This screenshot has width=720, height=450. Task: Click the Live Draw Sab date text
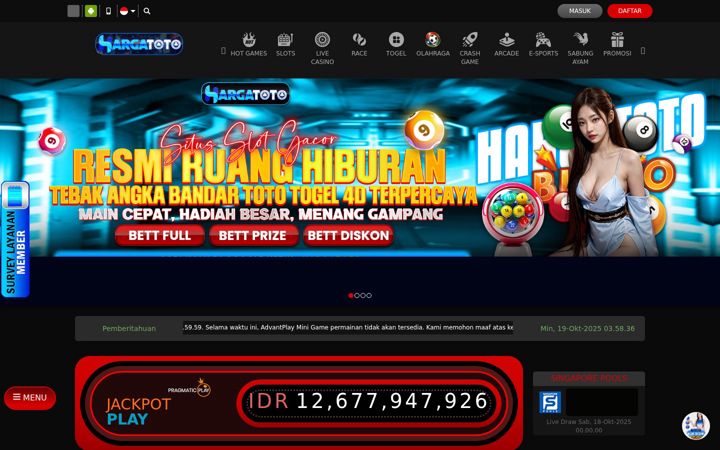point(589,426)
